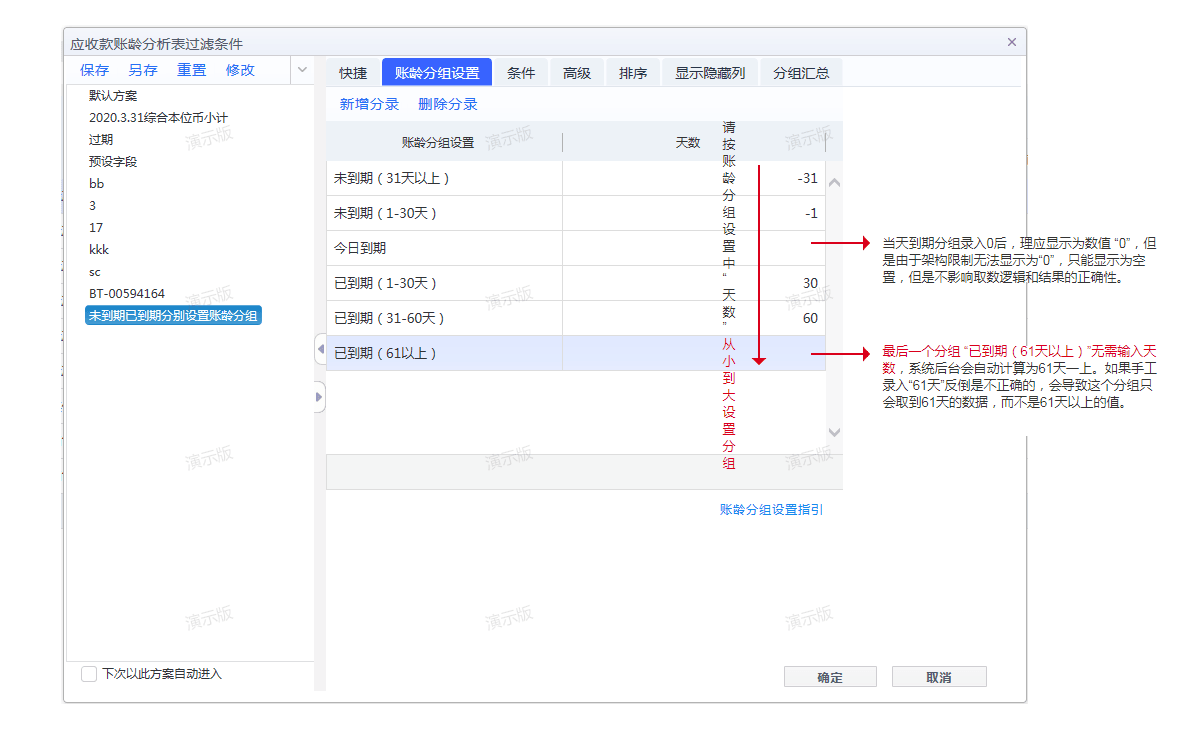The image size is (1178, 751).
Task: Open the 排序 tab
Action: coord(632,72)
